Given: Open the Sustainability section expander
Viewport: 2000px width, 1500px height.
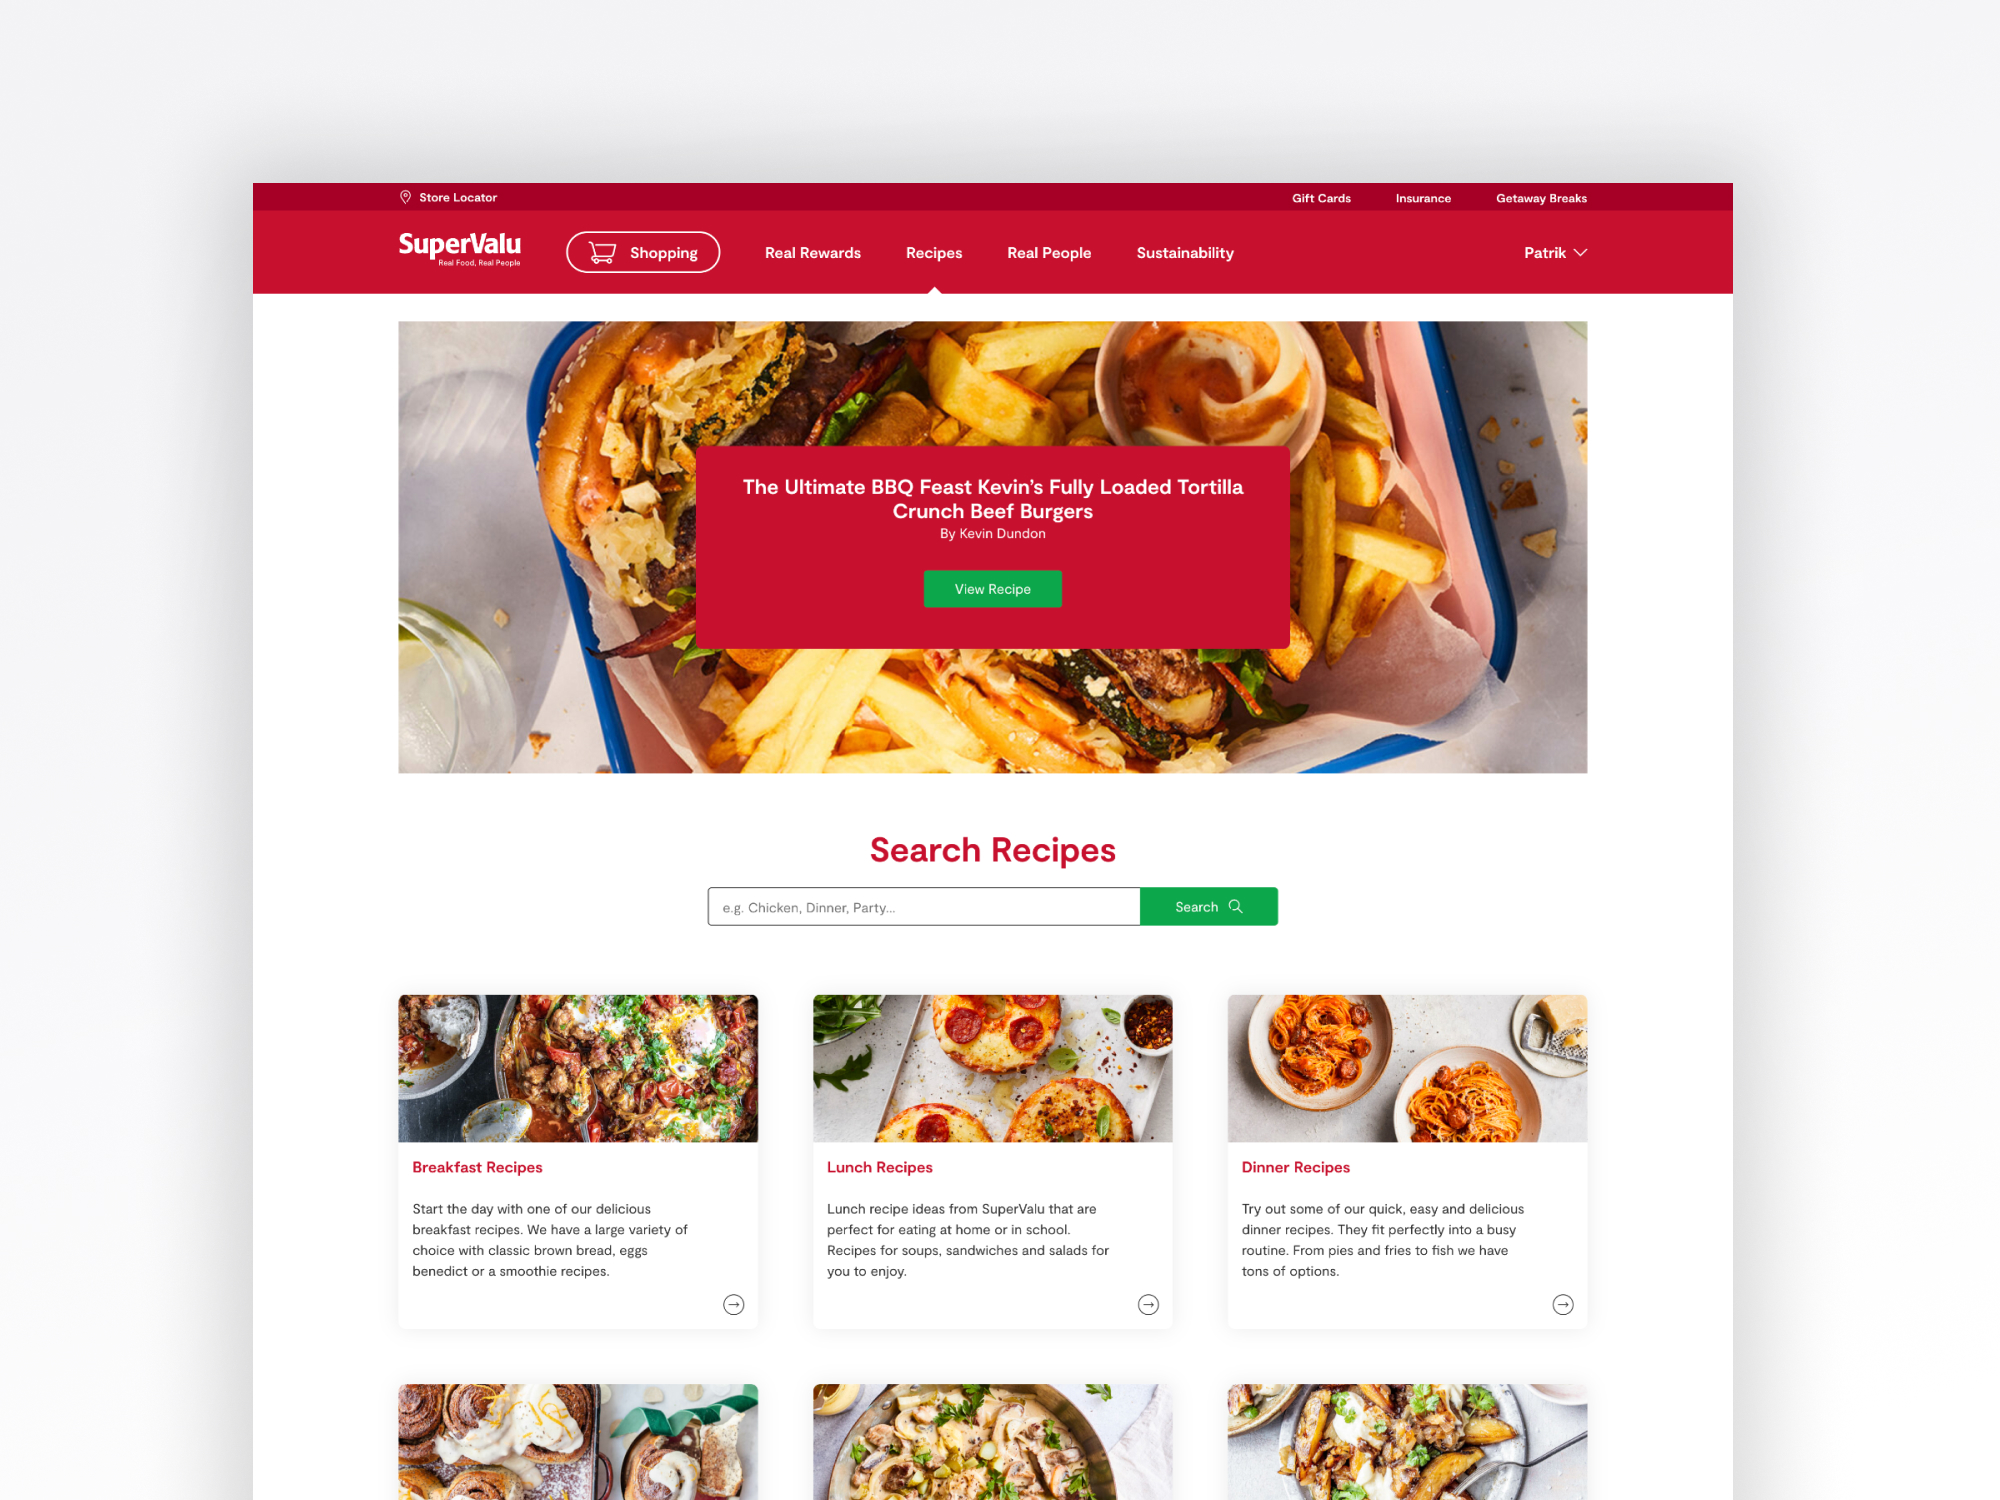Looking at the screenshot, I should coord(1184,251).
